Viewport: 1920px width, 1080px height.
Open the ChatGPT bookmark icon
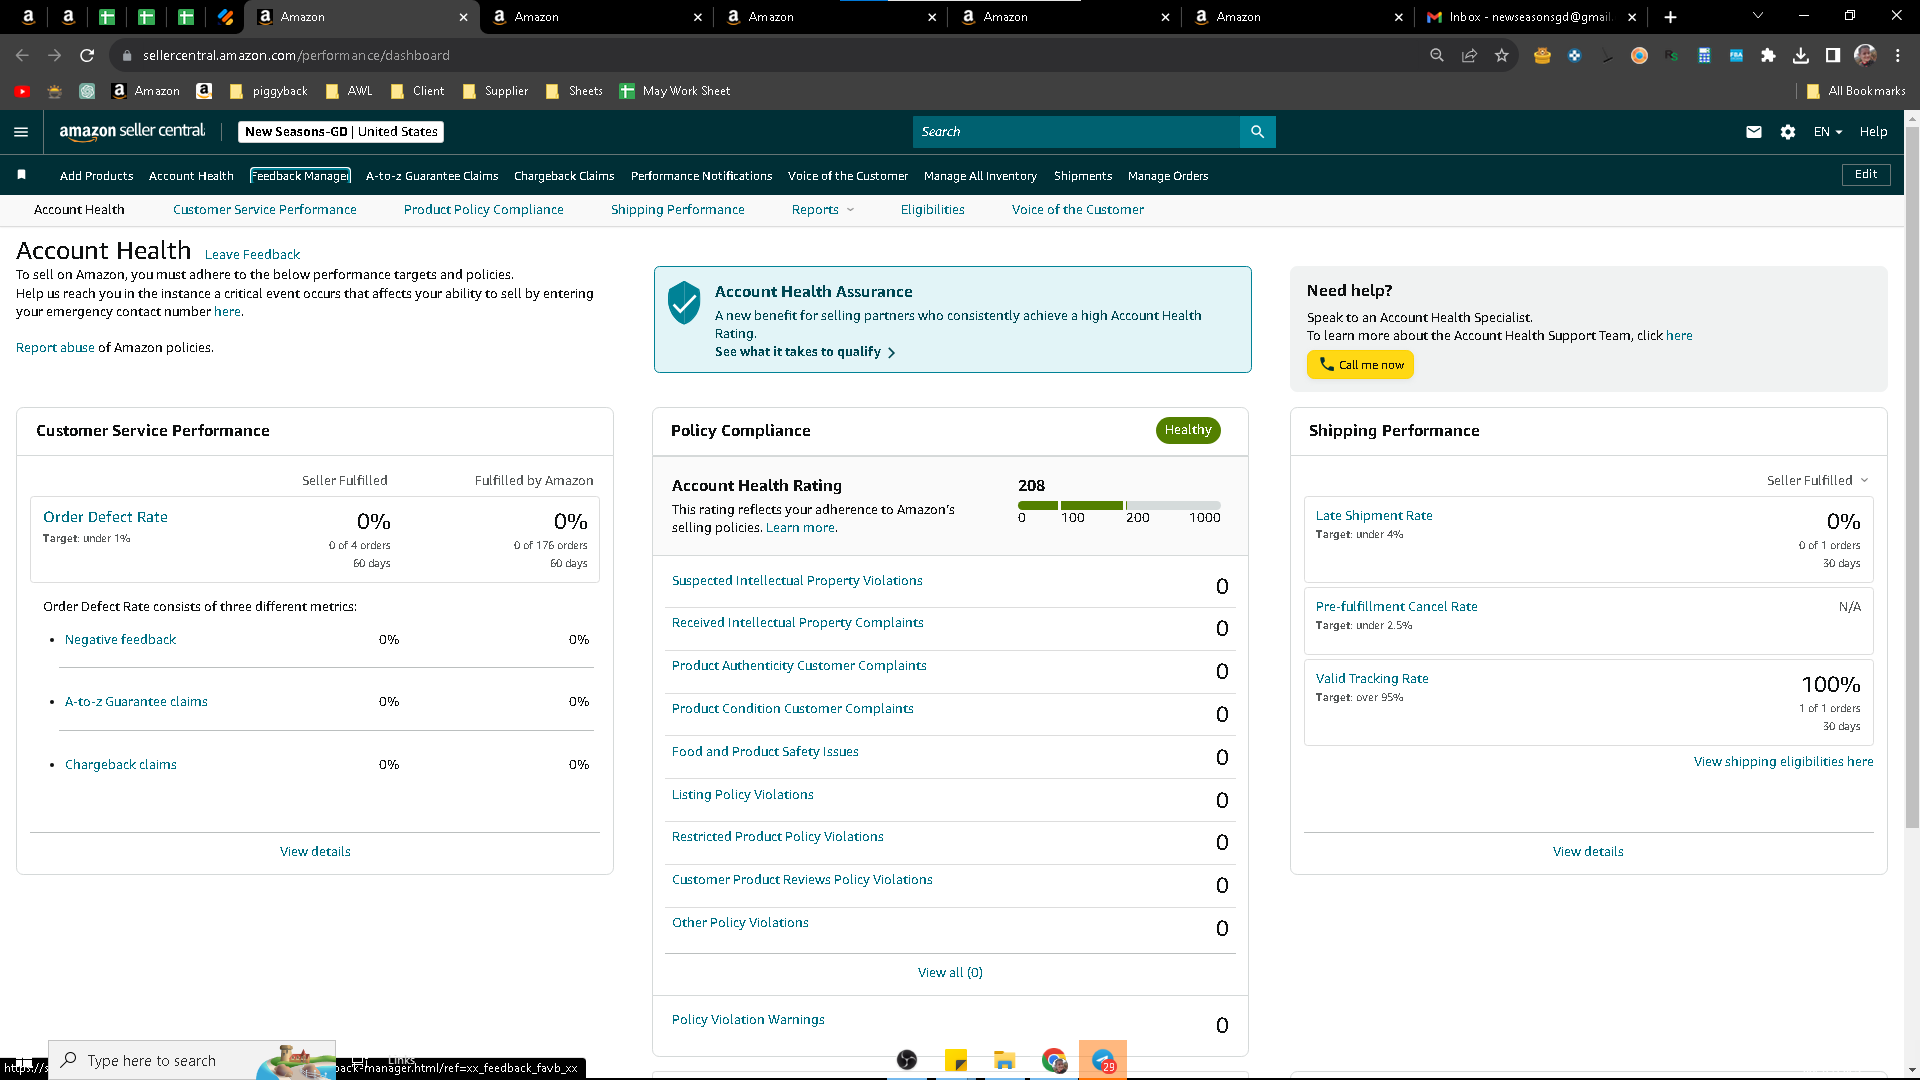87,91
